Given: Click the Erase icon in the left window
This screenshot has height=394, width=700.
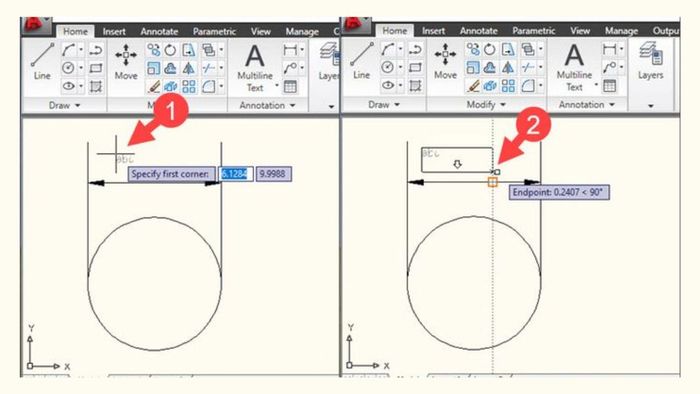Looking at the screenshot, I should click(154, 86).
